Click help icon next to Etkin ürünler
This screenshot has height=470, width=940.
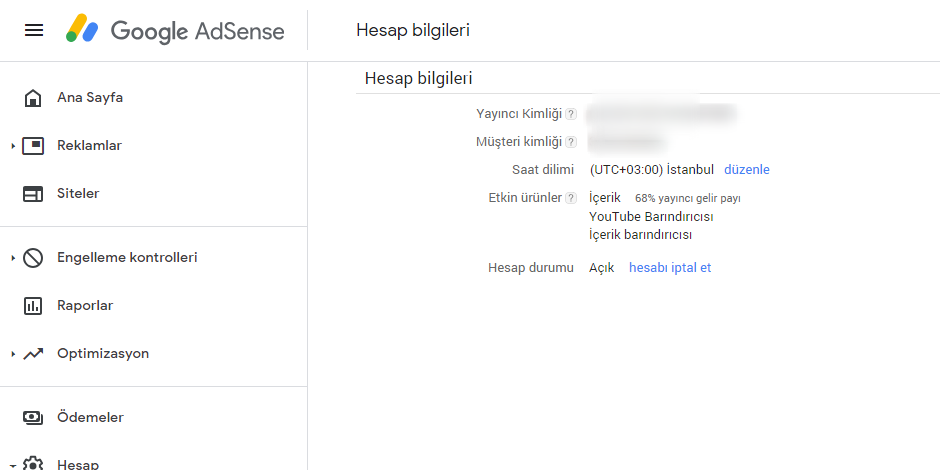coord(571,198)
